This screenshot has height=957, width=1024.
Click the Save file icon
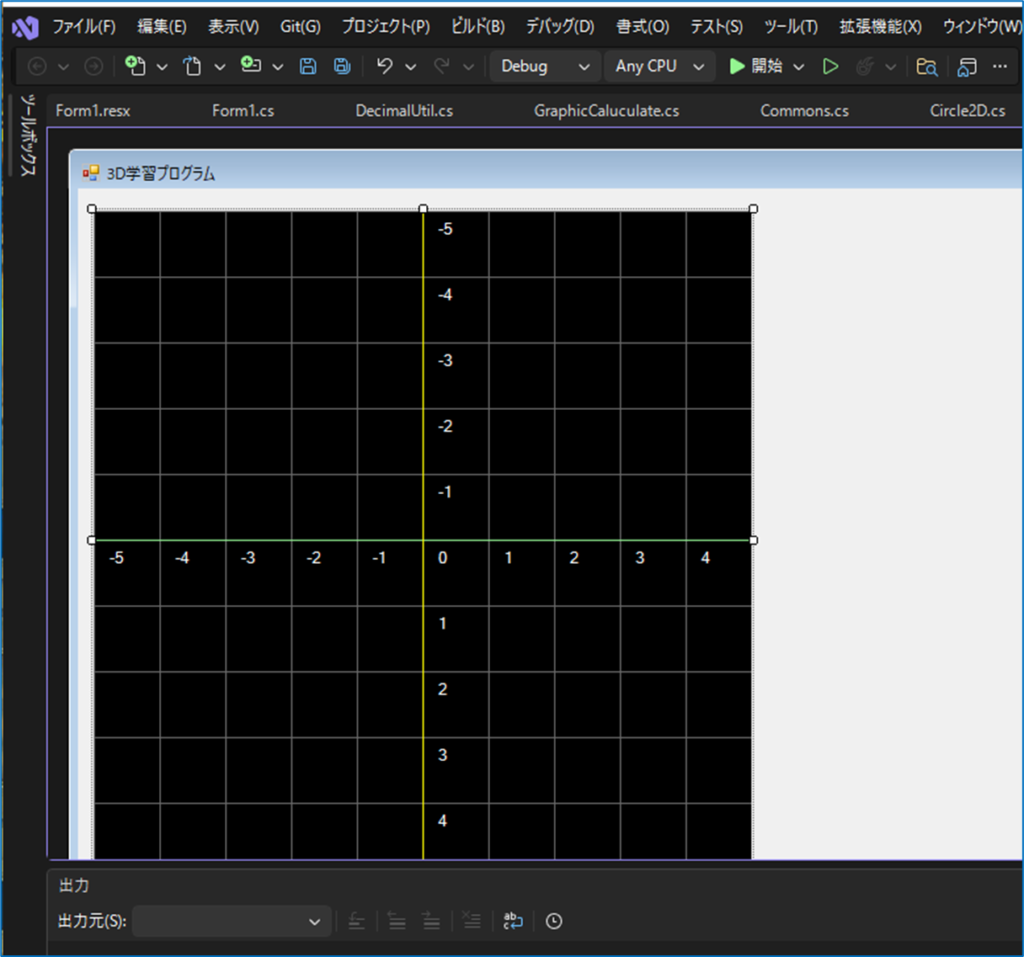click(x=308, y=66)
